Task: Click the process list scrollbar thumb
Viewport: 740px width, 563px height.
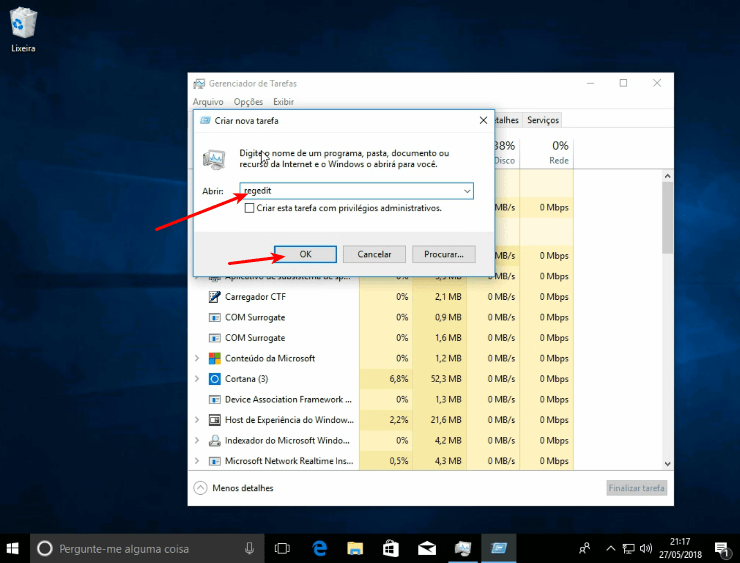Action: tap(667, 218)
